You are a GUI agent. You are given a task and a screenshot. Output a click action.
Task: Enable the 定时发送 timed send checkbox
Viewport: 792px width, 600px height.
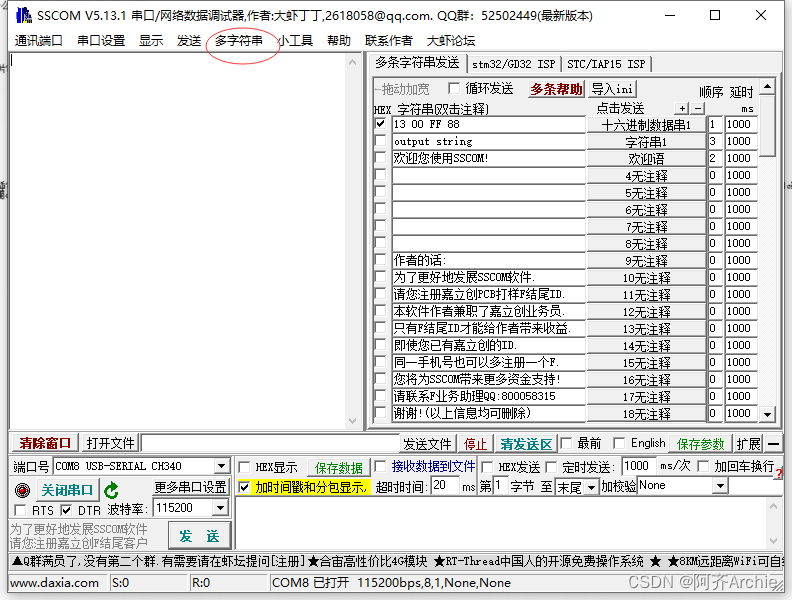[x=551, y=467]
